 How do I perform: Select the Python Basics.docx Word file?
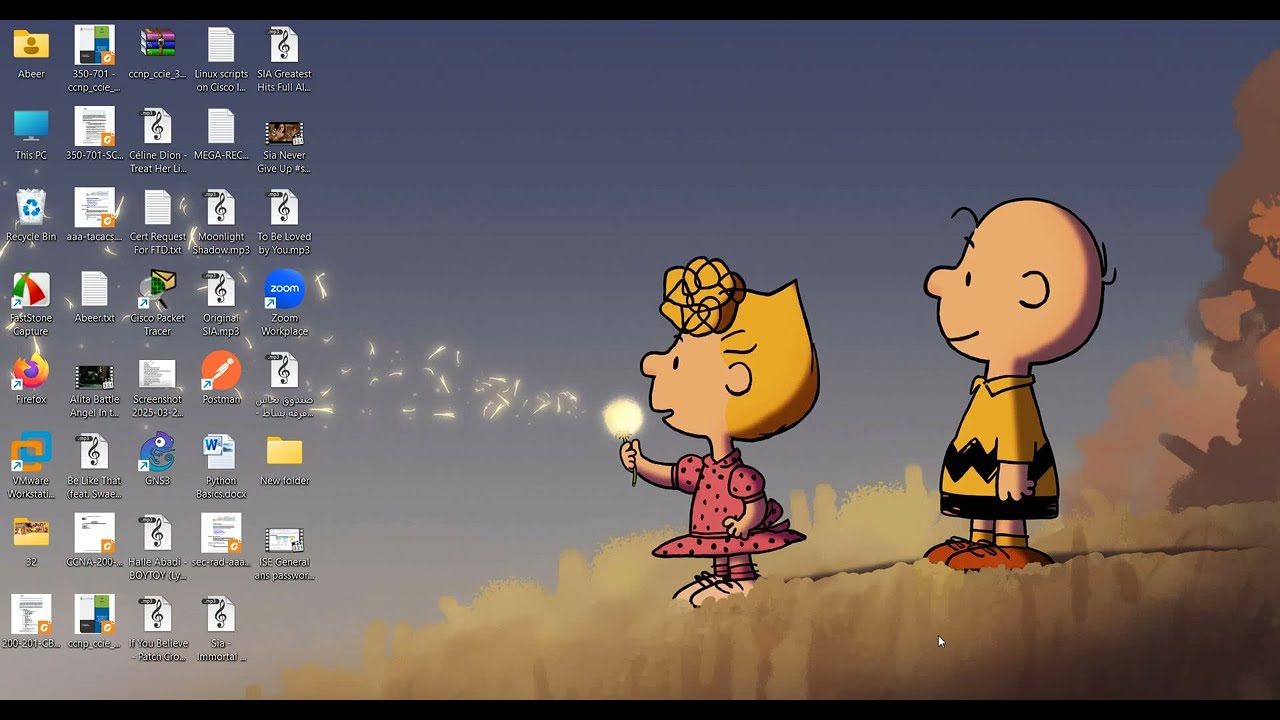221,452
